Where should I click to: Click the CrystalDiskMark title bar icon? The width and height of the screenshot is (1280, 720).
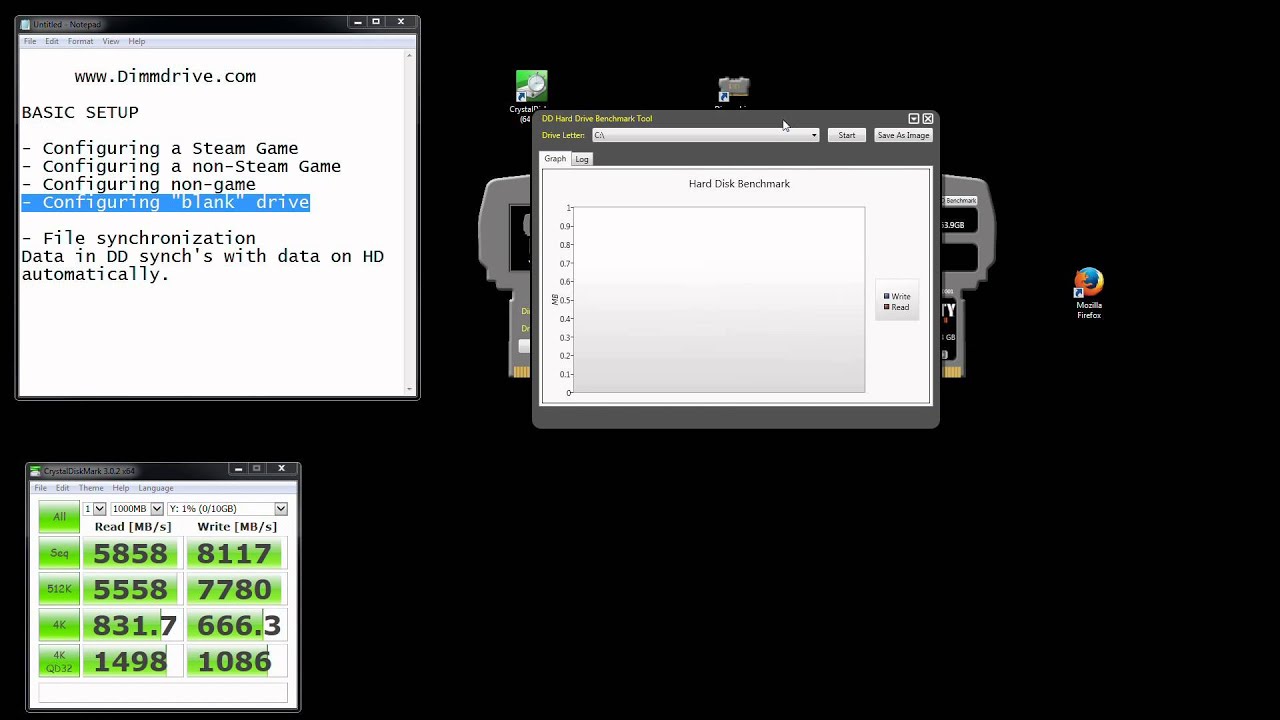pos(36,471)
